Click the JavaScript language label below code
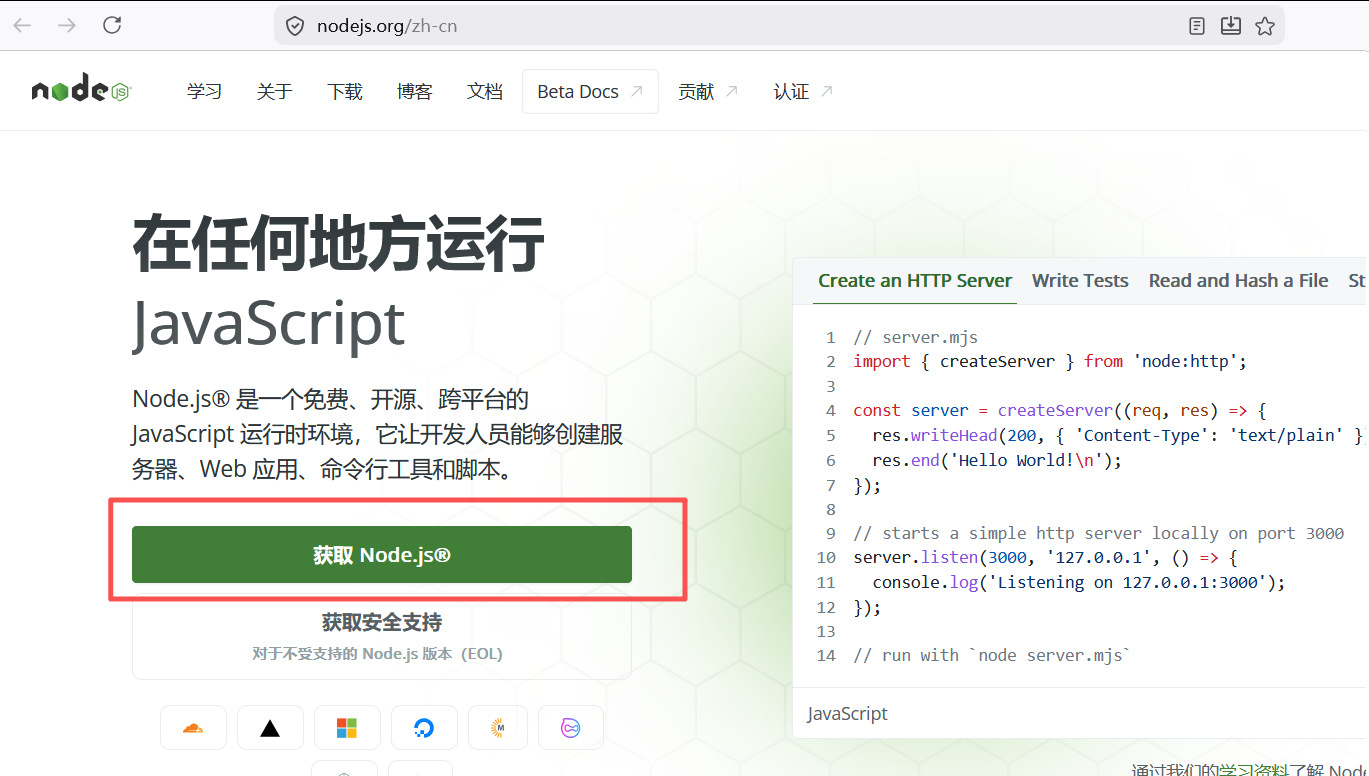 847,714
